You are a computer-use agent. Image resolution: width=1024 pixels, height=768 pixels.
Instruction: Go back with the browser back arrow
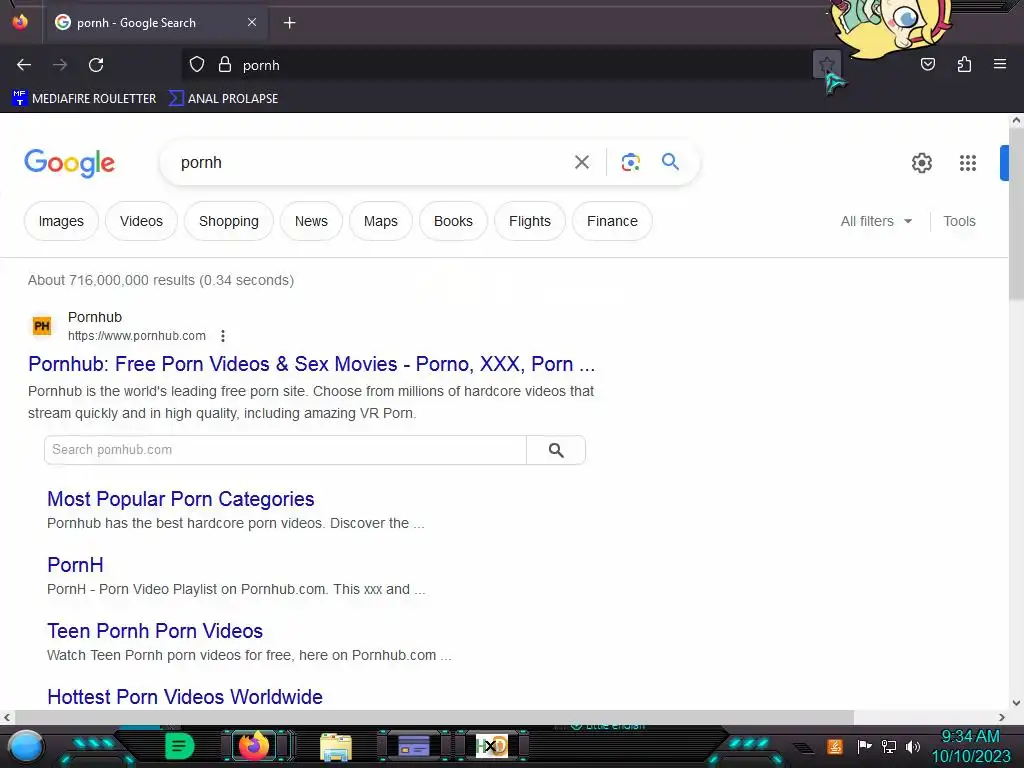tap(24, 65)
